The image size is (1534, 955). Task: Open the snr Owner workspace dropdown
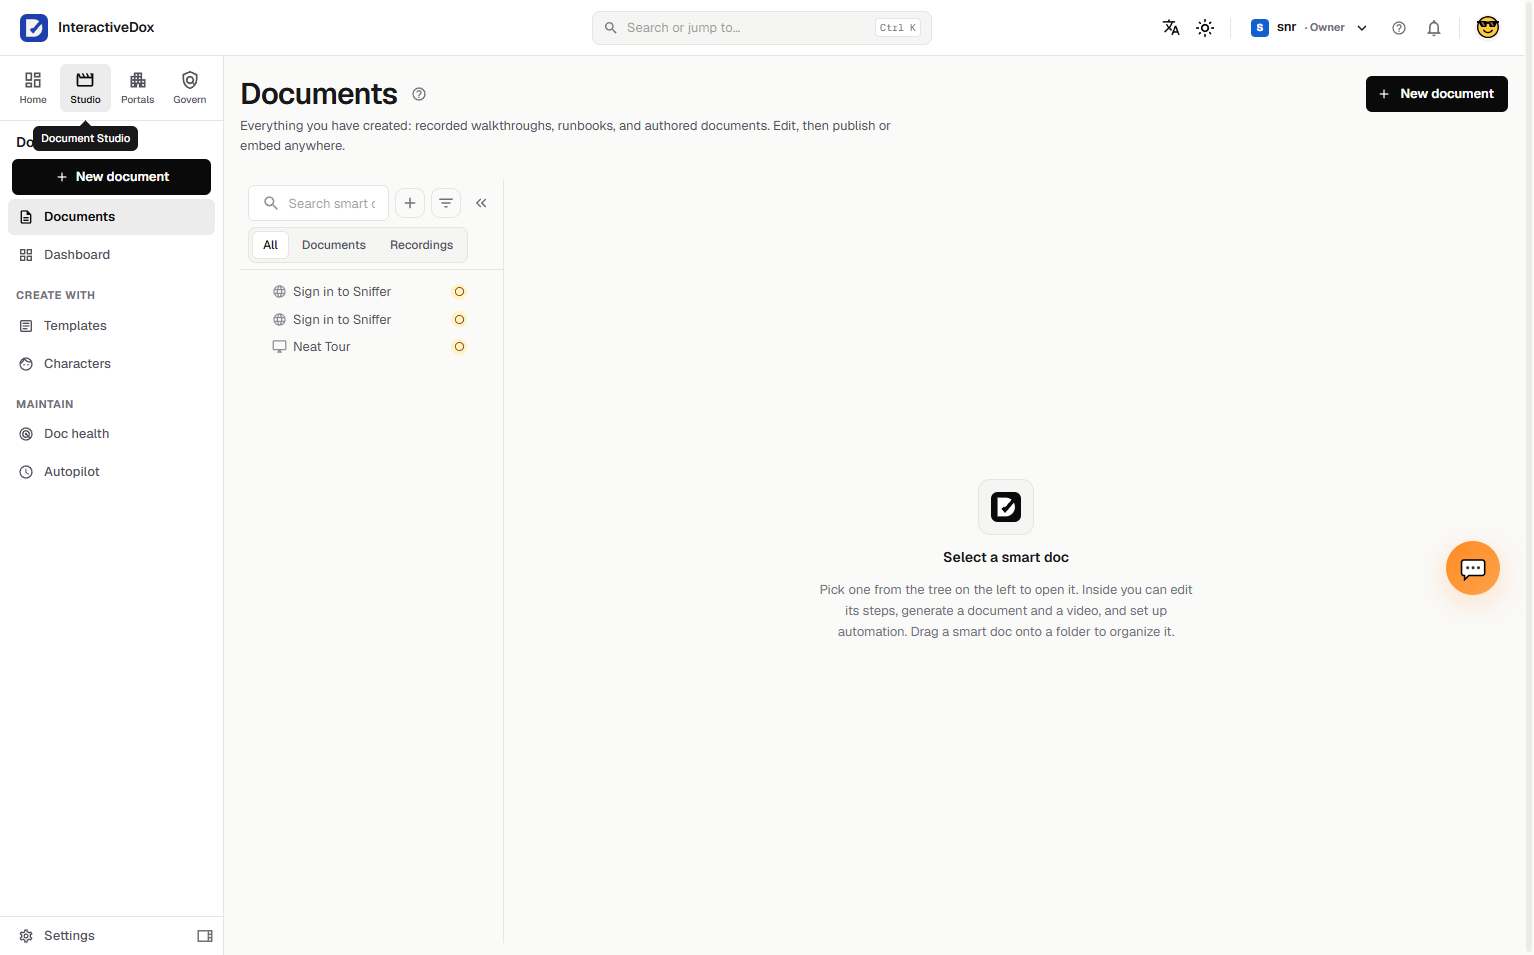[x=1309, y=28]
